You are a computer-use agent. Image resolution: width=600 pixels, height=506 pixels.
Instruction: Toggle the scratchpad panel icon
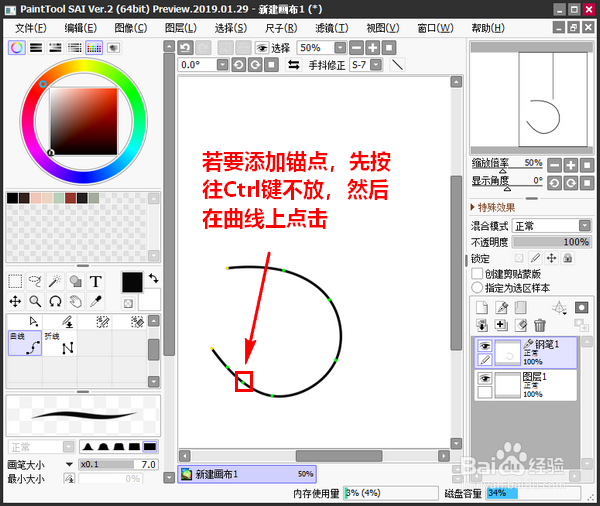(113, 48)
